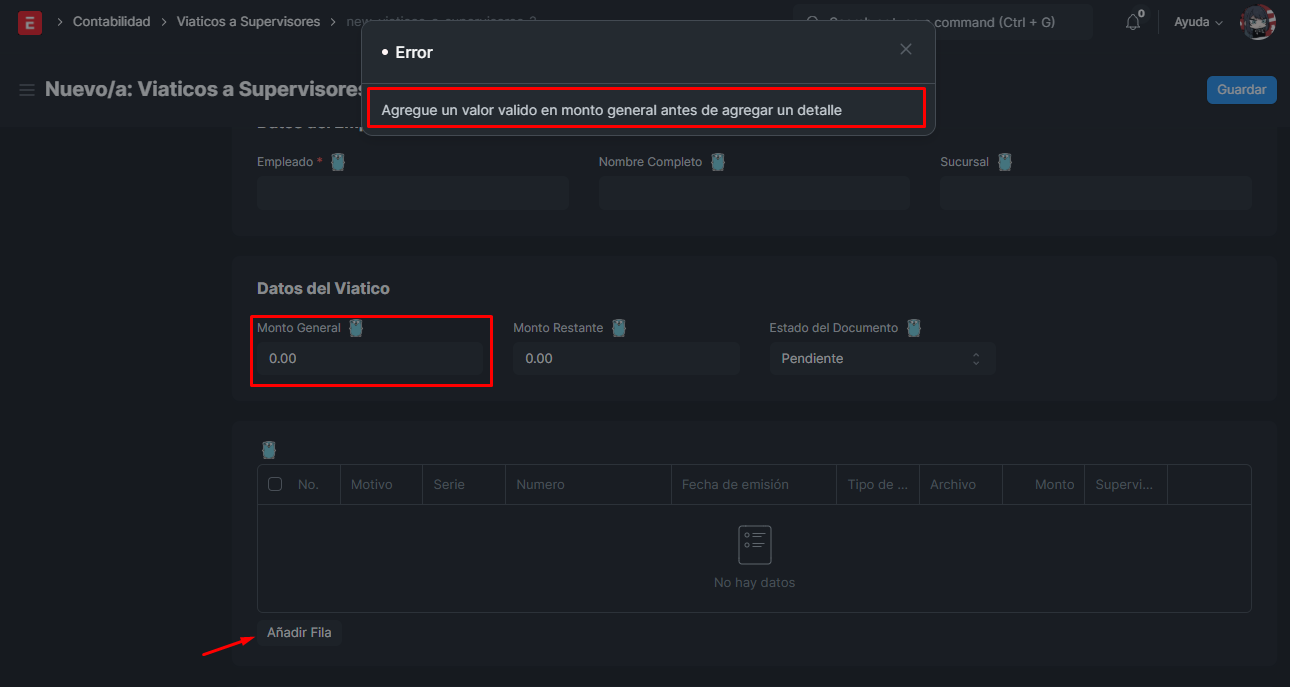Check the select-all rows checkbox in table
This screenshot has width=1290, height=687.
[276, 484]
